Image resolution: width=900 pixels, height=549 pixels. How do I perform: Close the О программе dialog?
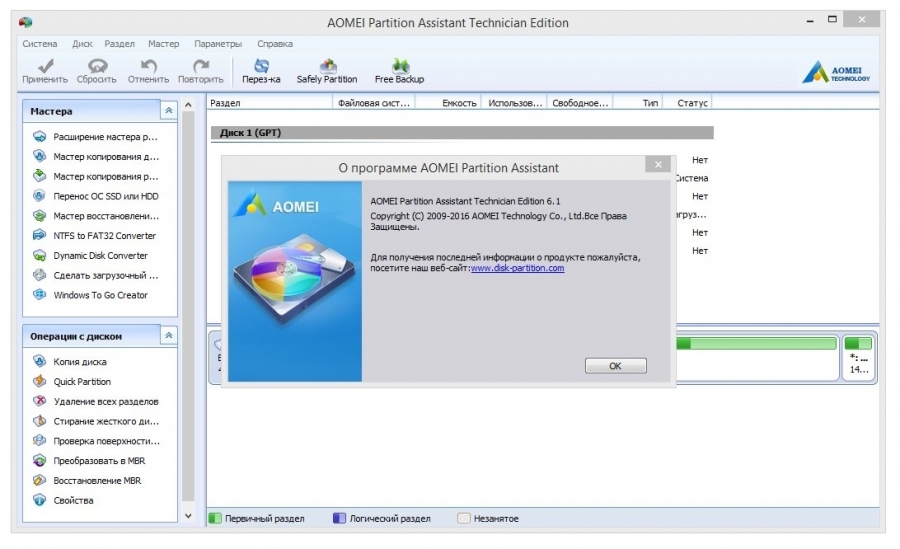(x=657, y=165)
